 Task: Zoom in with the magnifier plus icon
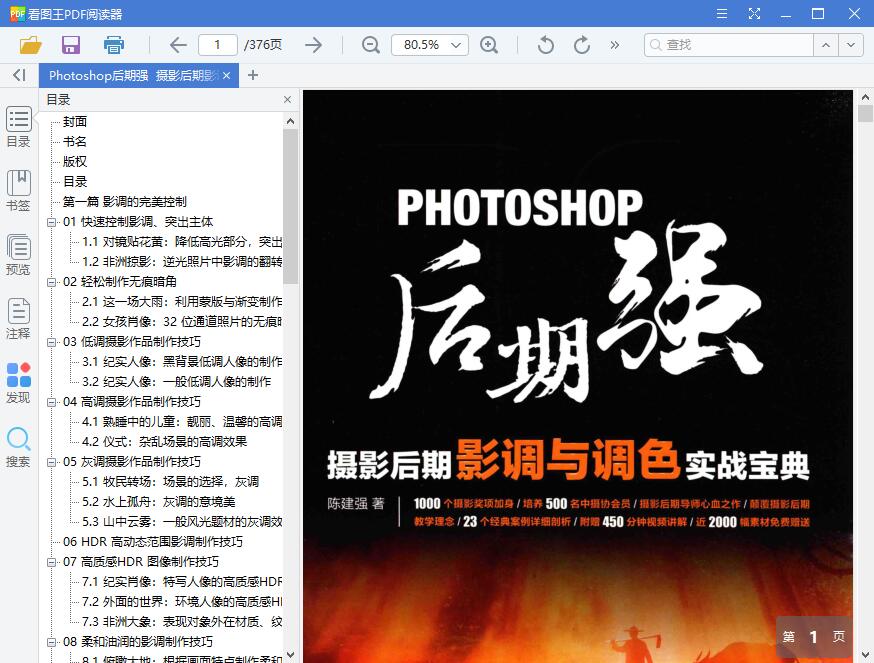490,45
